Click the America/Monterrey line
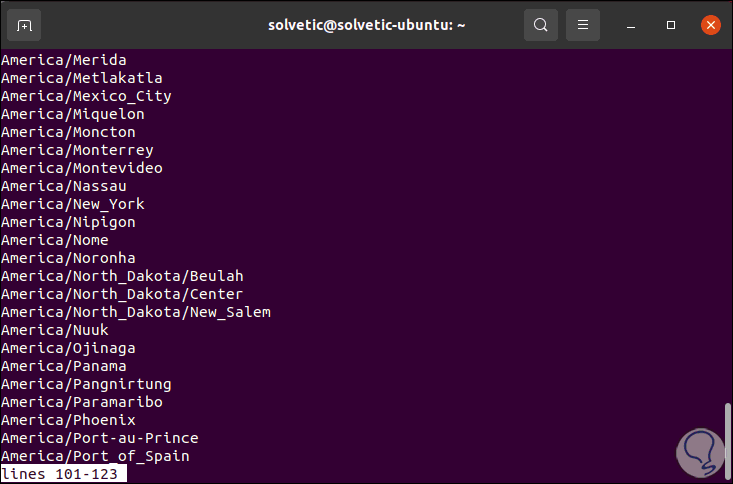 tap(77, 150)
